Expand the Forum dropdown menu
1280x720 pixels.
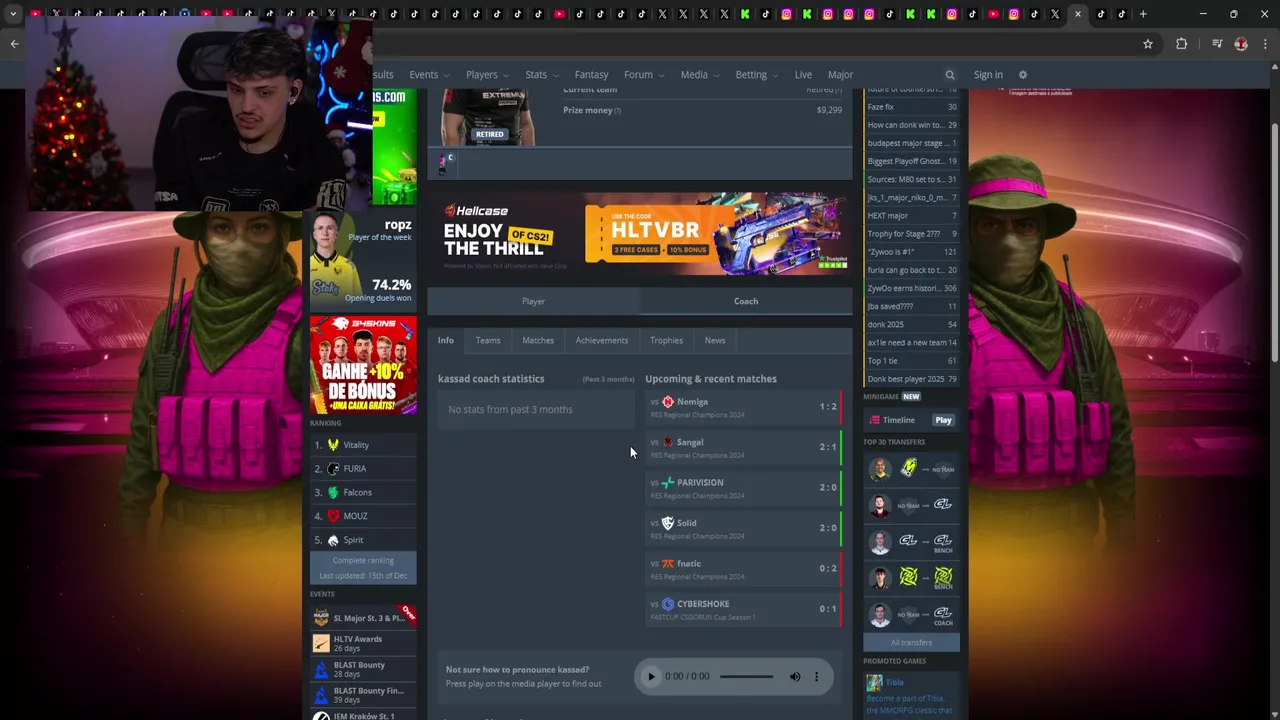coord(643,75)
